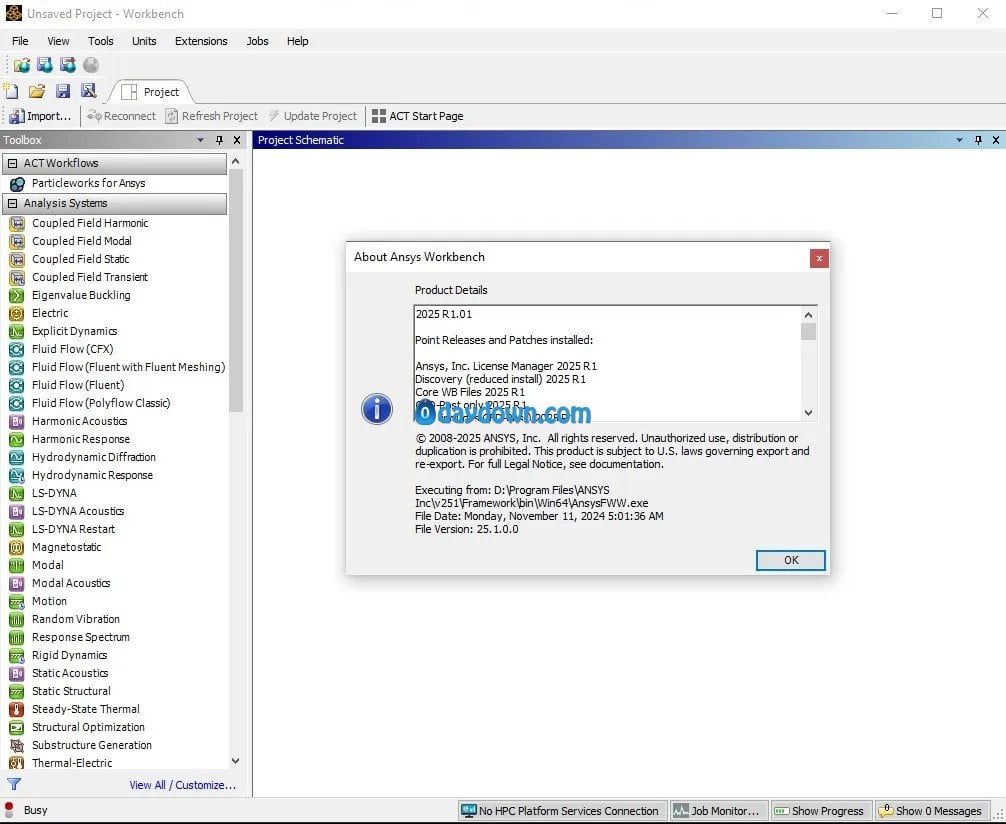Screen dimensions: 1006x824
Task: Click the Product Details scrollbar up arrow
Action: (808, 315)
